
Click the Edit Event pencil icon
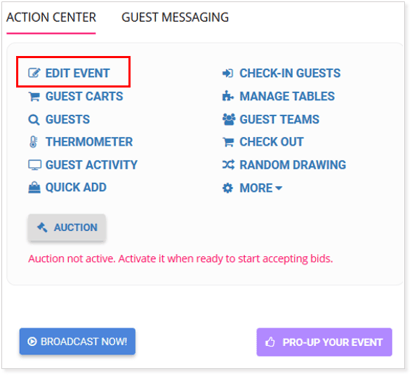click(x=34, y=73)
